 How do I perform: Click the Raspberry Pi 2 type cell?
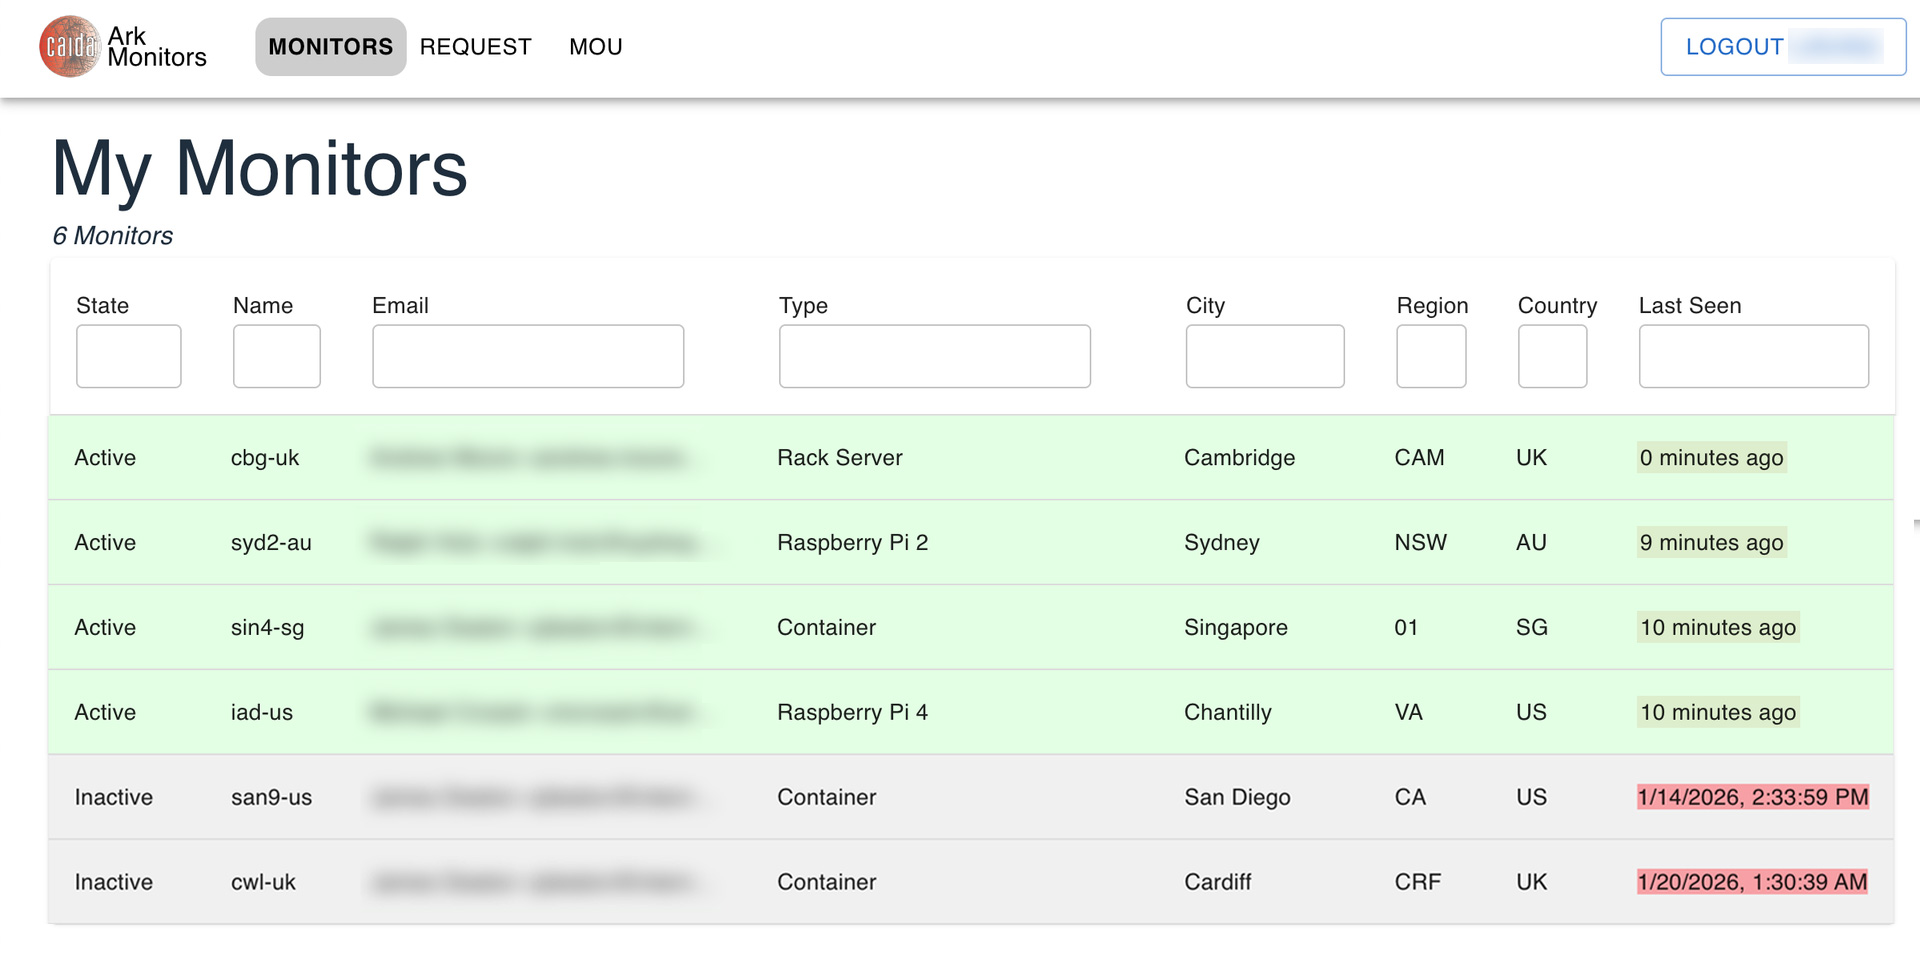tap(853, 543)
